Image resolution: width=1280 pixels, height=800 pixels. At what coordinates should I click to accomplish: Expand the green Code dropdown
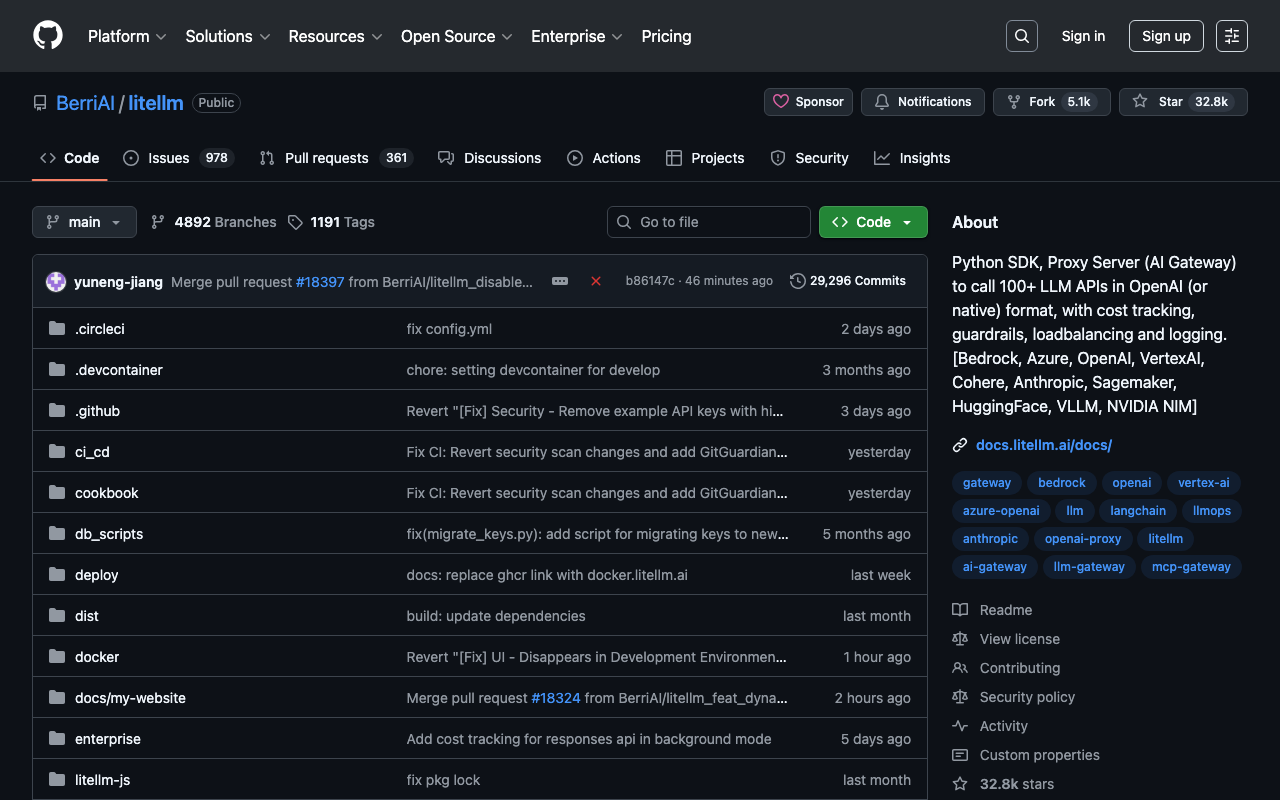click(873, 222)
